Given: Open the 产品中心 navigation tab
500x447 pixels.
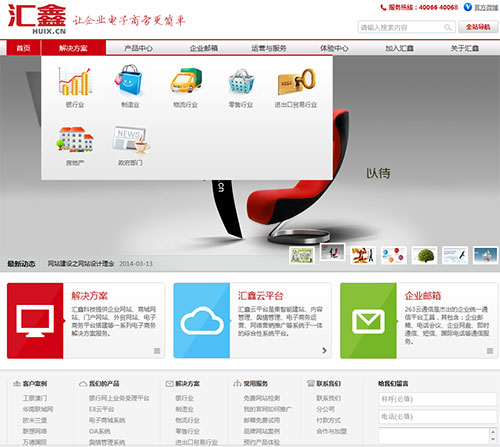Looking at the screenshot, I should click(x=138, y=48).
